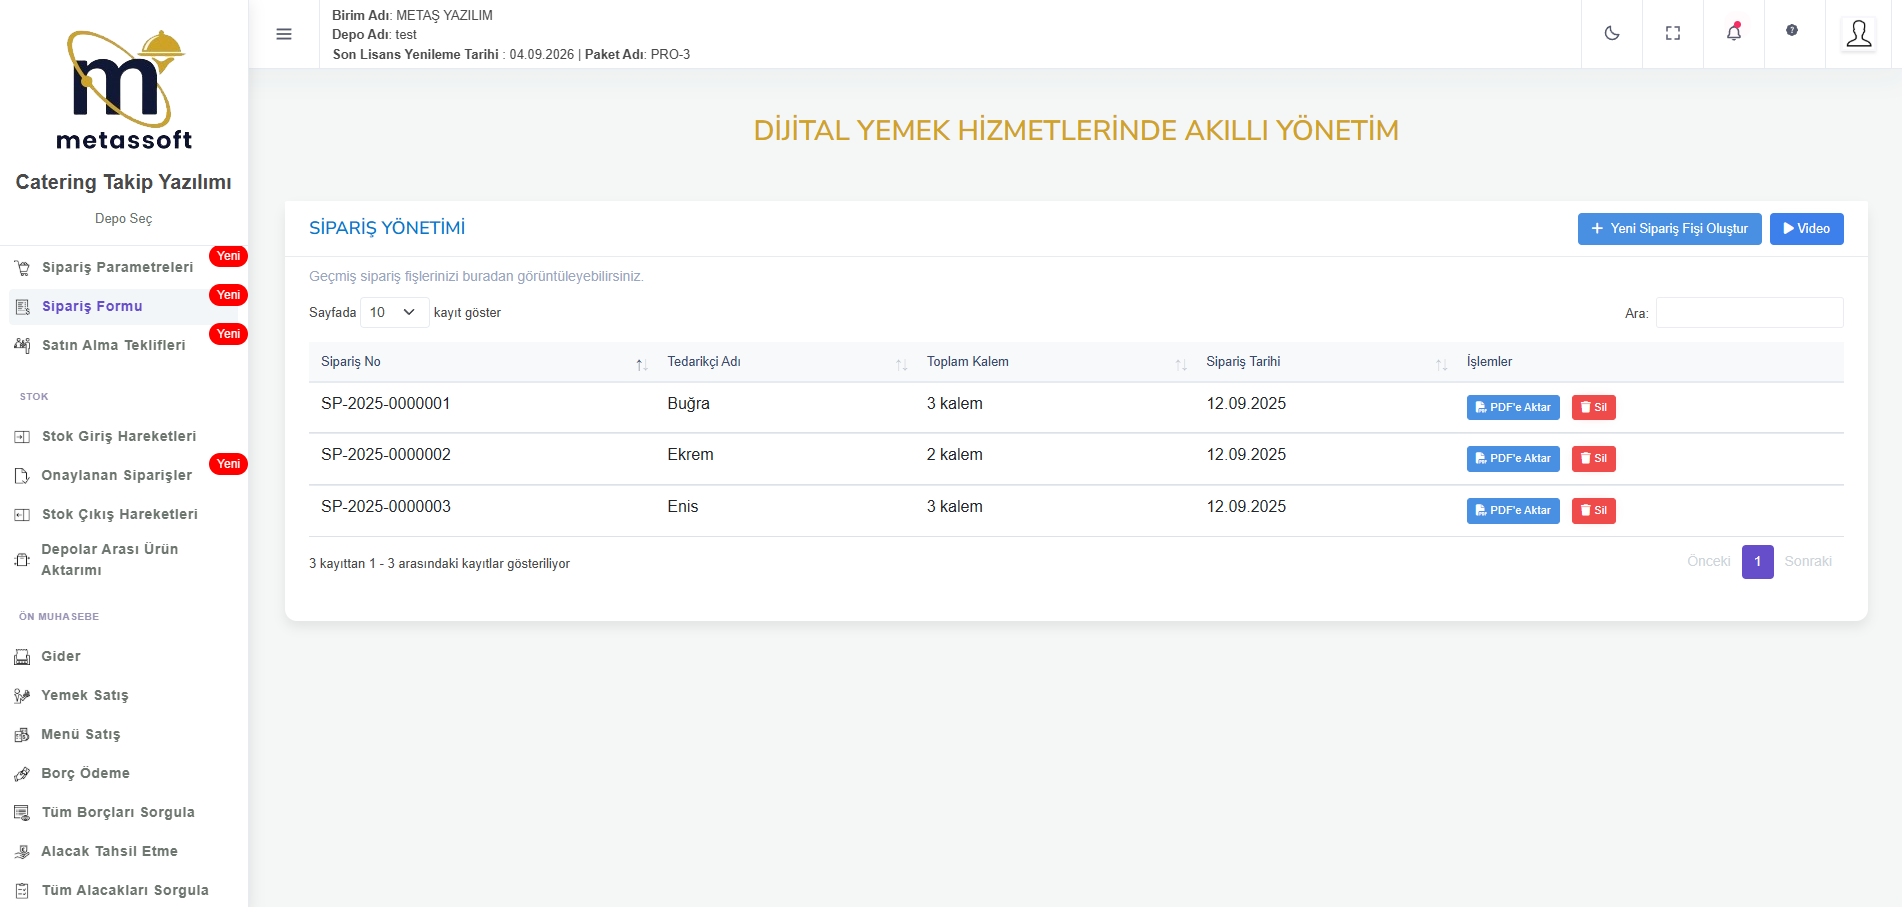The height and width of the screenshot is (907, 1902).
Task: Click Sipariş Parametreleri cart icon
Action: coord(22,268)
